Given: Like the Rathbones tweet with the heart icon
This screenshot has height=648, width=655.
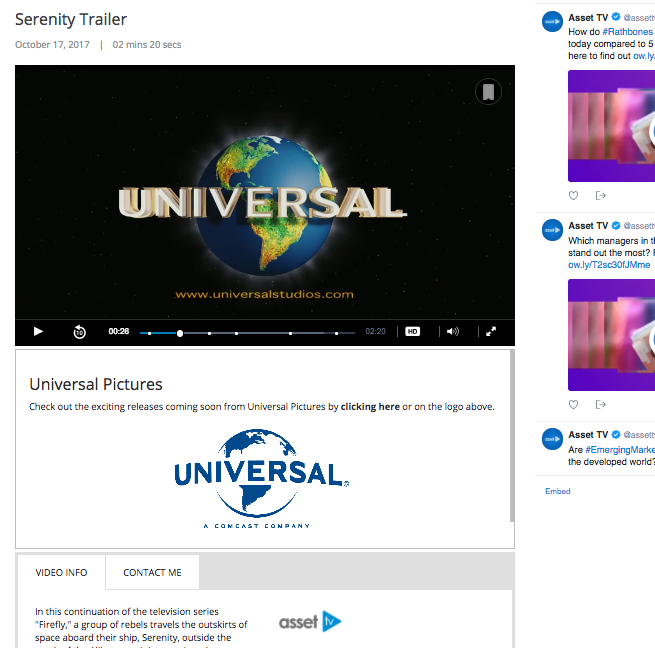Looking at the screenshot, I should click(574, 195).
